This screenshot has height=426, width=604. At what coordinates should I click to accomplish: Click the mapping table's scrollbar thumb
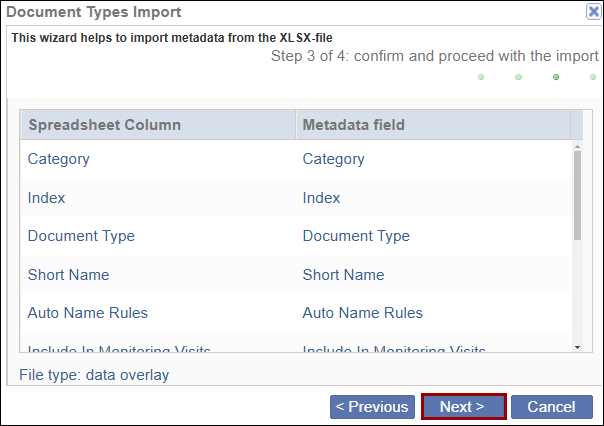tap(577, 195)
